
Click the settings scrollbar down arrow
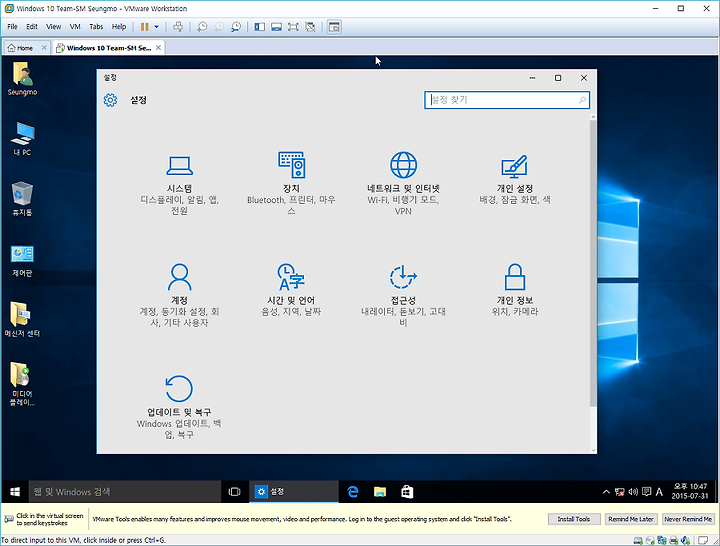(x=593, y=450)
